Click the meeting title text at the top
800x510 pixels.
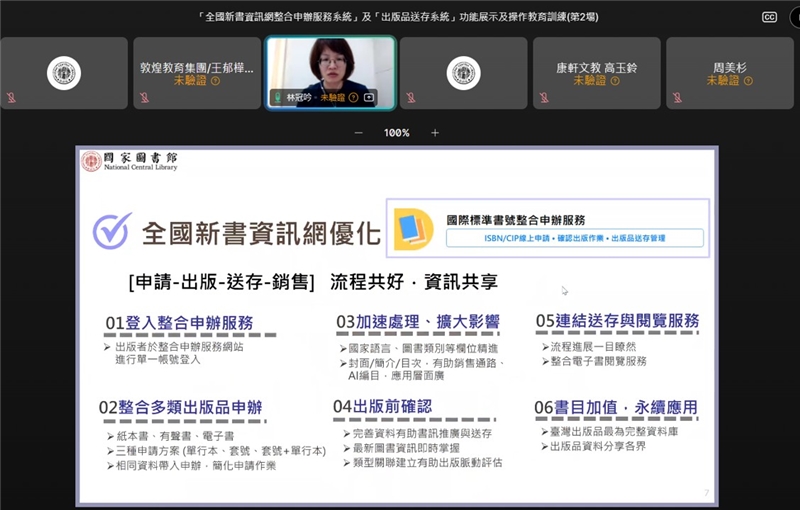[x=400, y=17]
